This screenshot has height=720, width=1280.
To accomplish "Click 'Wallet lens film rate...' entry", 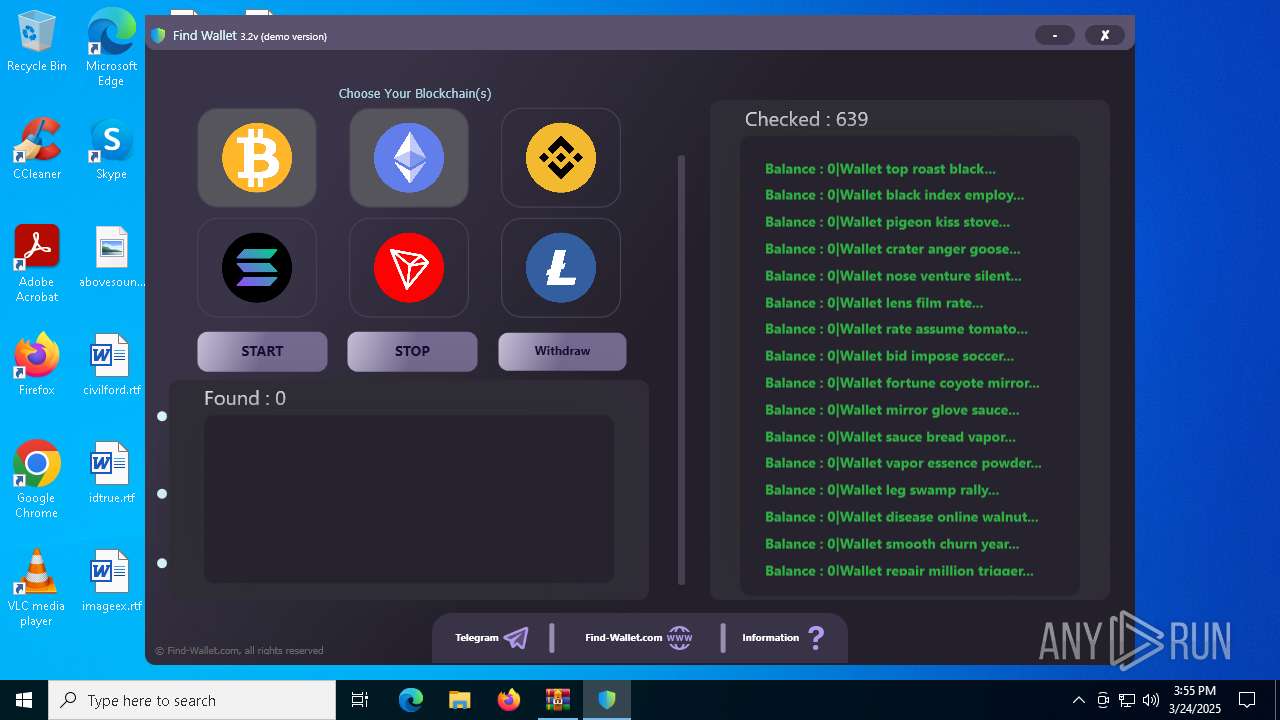I will [874, 303].
